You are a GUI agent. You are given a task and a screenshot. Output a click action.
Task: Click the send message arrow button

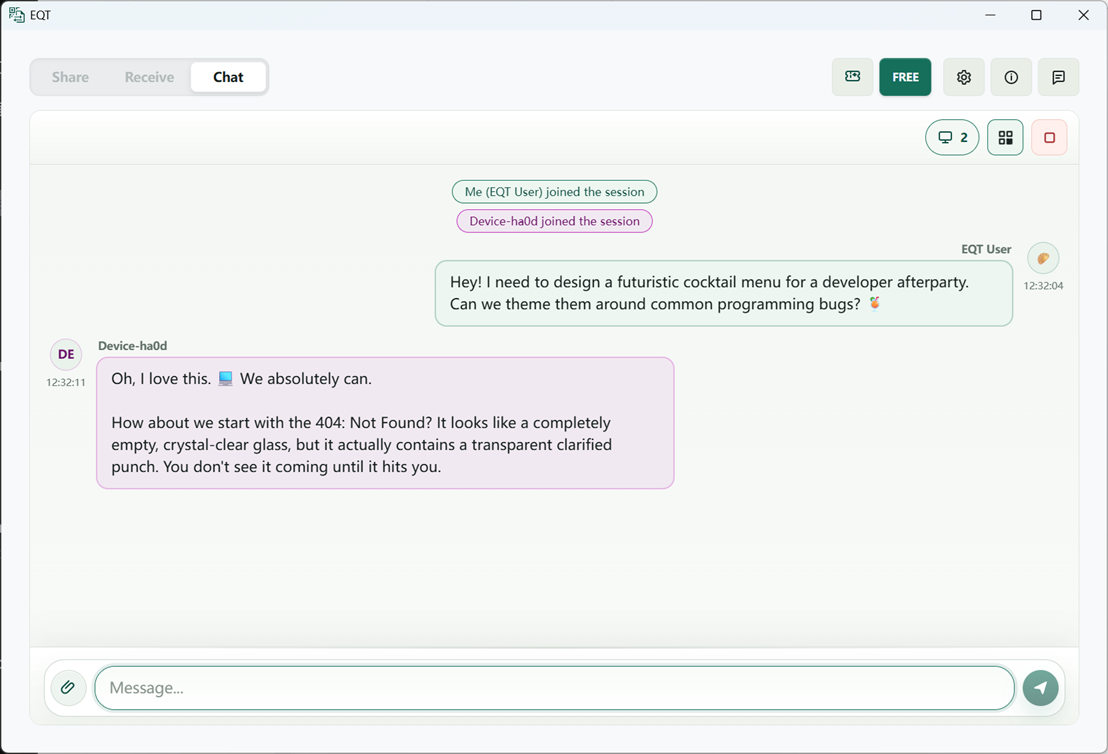(1040, 688)
